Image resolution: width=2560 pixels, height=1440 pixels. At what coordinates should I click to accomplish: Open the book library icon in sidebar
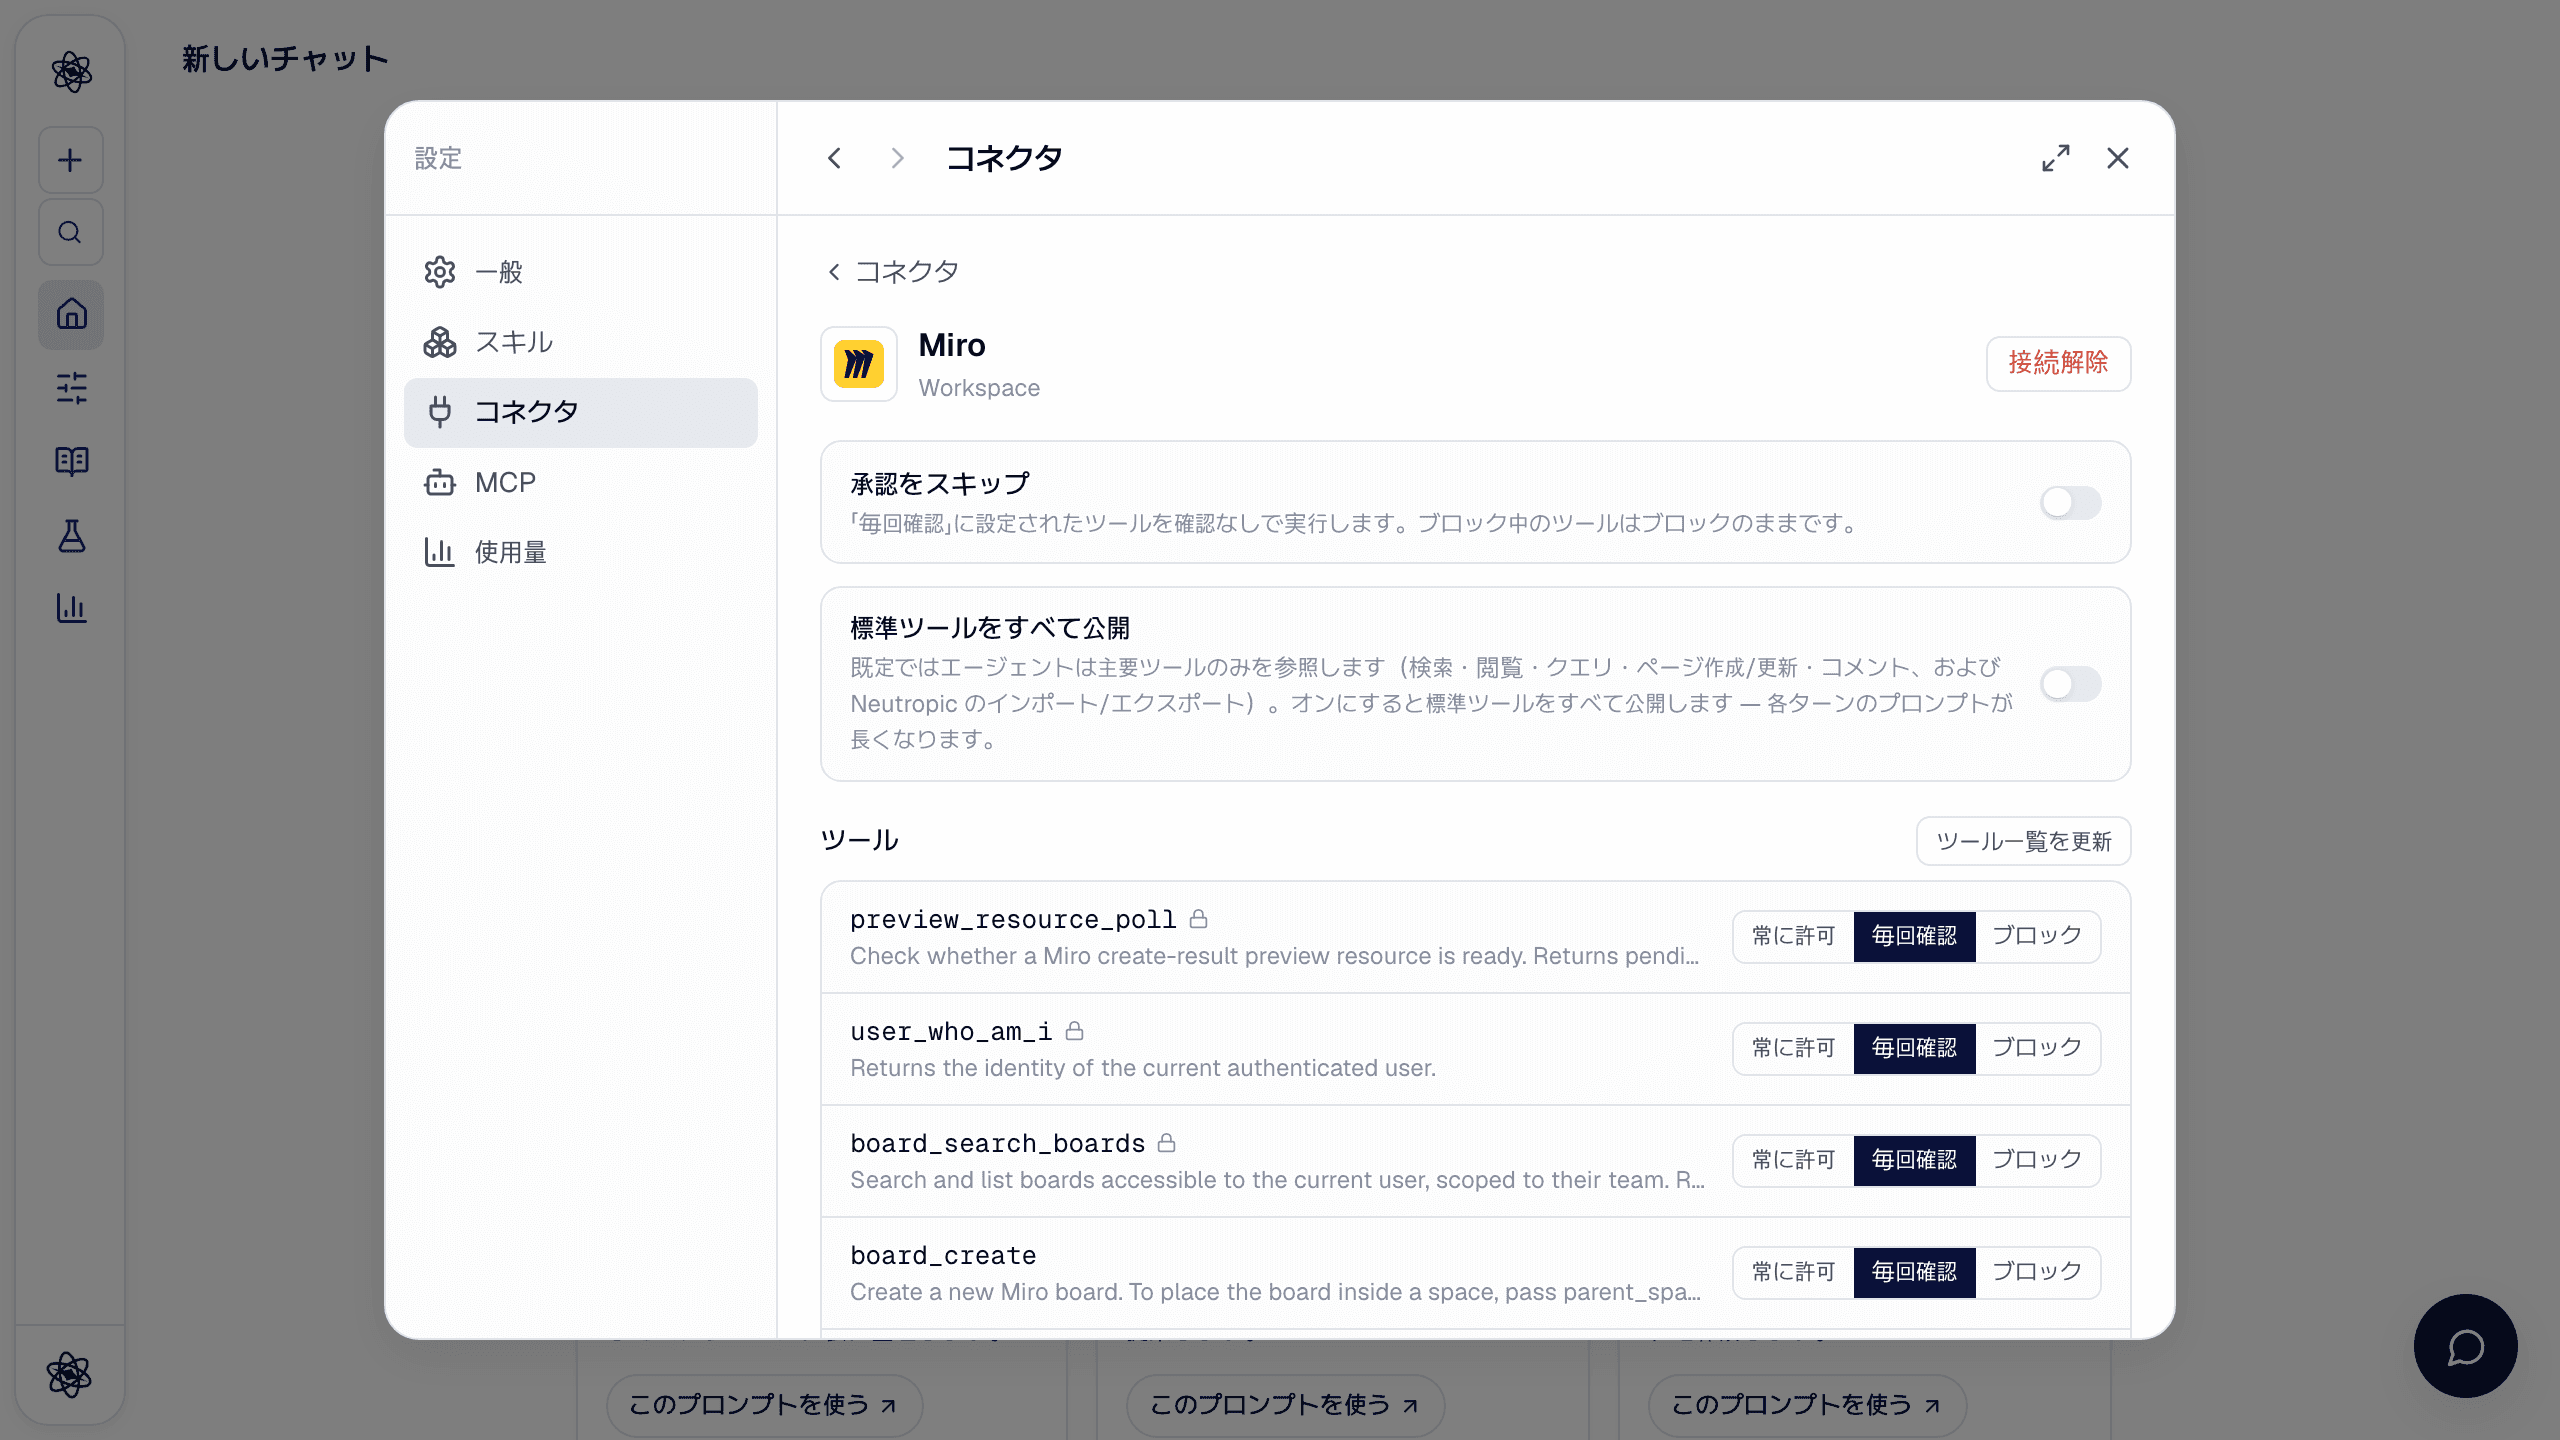tap(71, 461)
